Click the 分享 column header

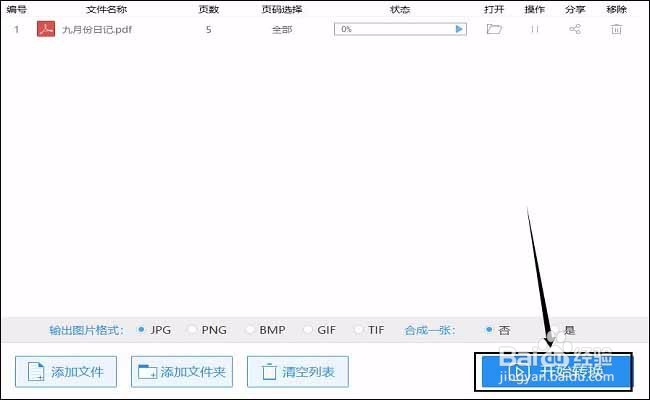pyautogui.click(x=575, y=9)
